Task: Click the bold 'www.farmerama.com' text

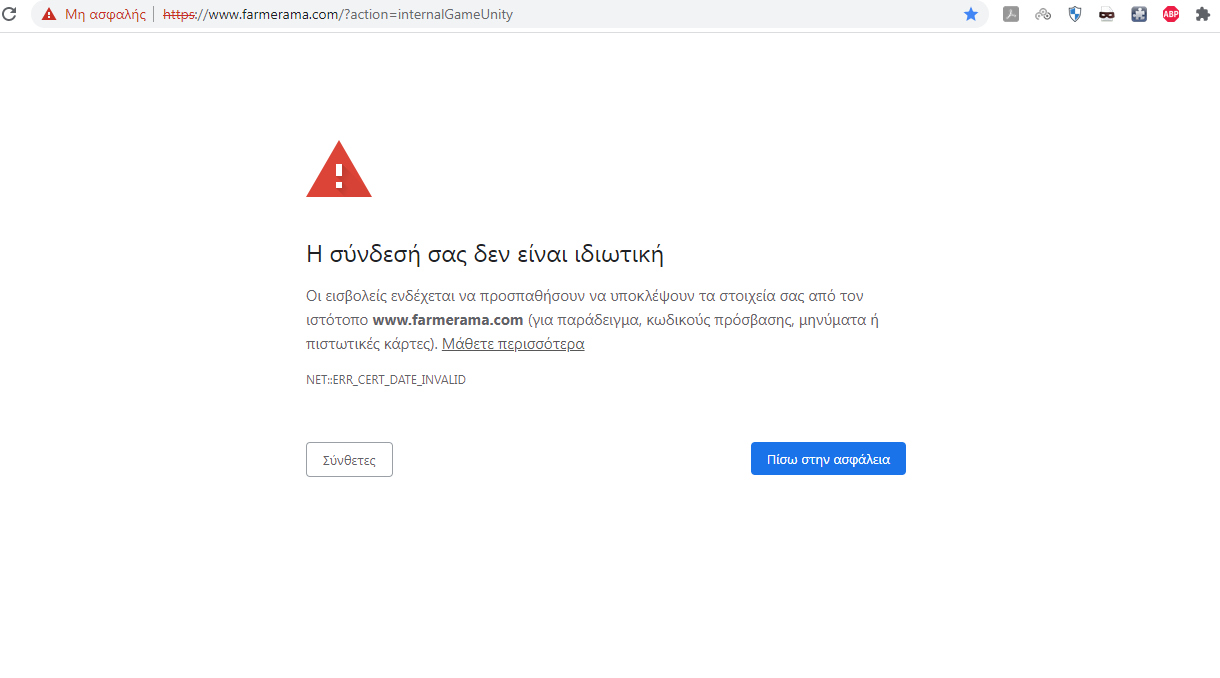Action: tap(448, 320)
